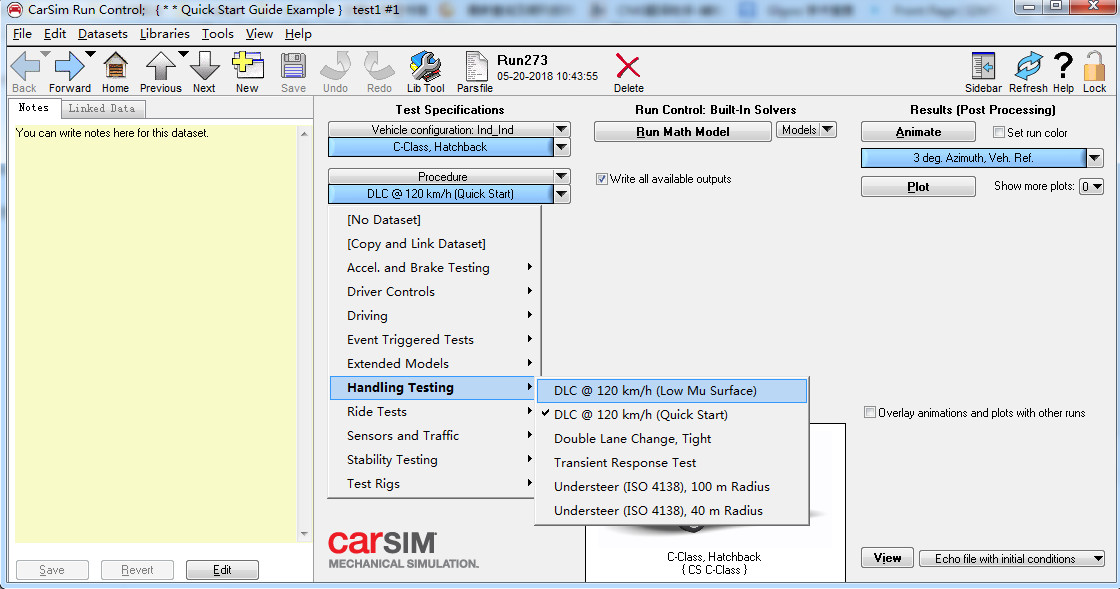Open 3 deg. Azimuth camera dropdown arrow

point(1095,158)
